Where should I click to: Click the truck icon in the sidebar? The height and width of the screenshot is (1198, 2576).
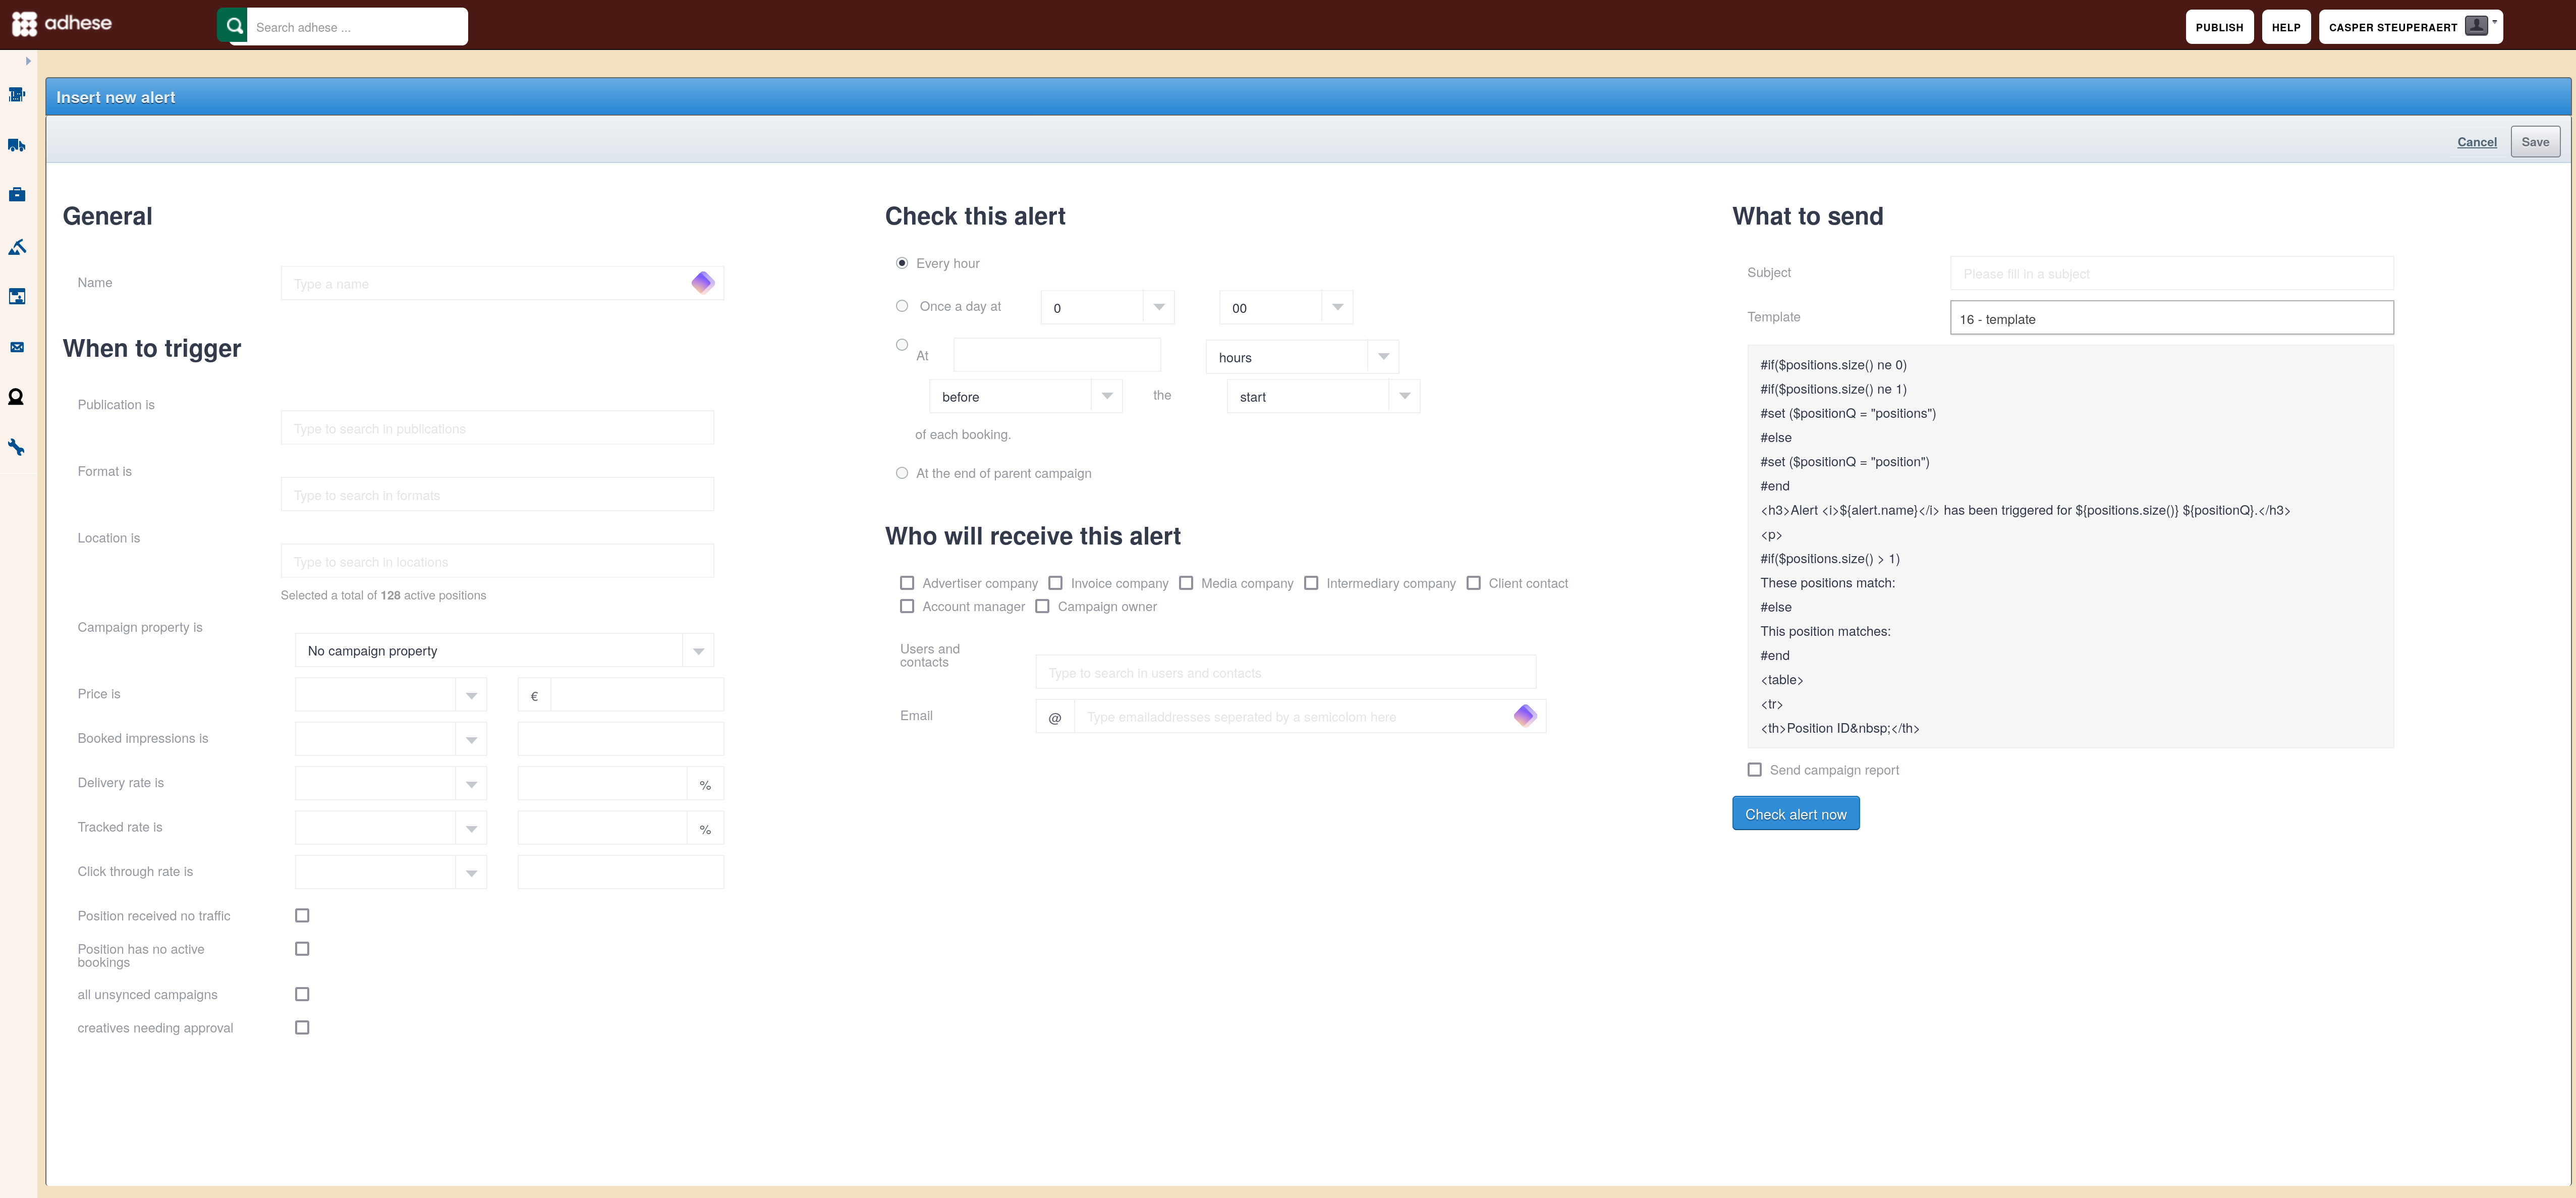(x=16, y=145)
